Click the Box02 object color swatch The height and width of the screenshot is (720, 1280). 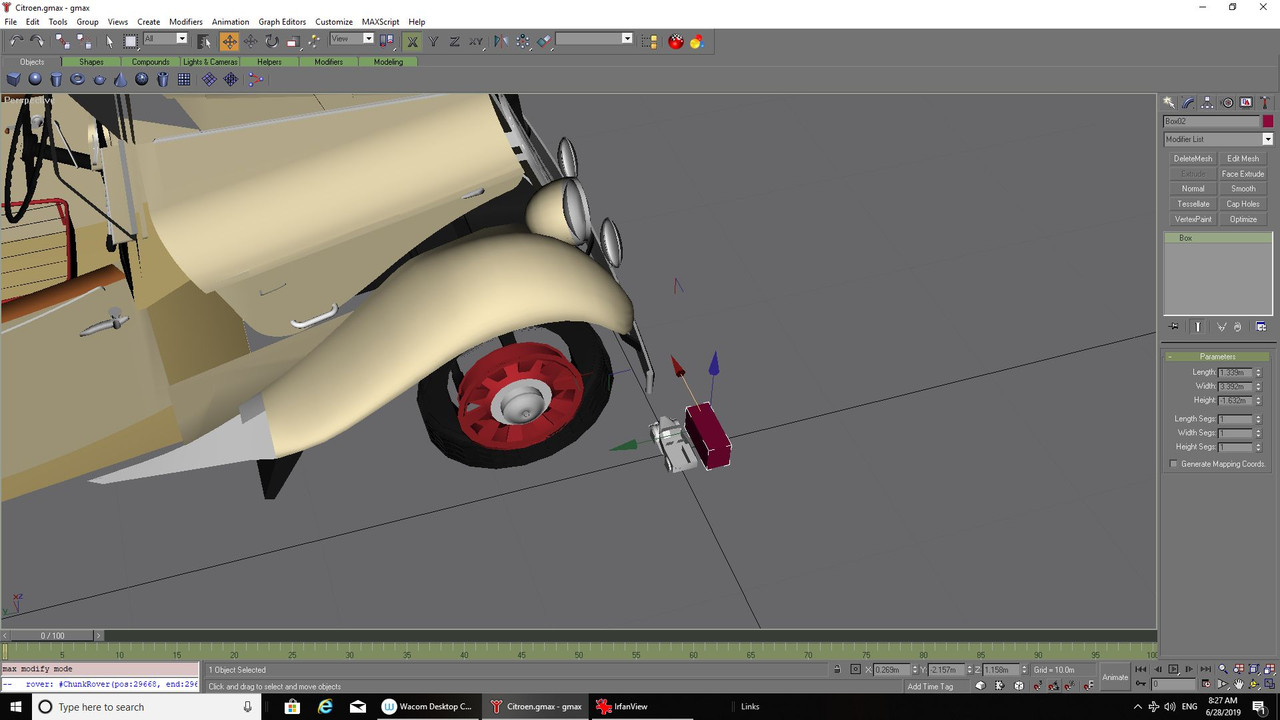[1268, 121]
